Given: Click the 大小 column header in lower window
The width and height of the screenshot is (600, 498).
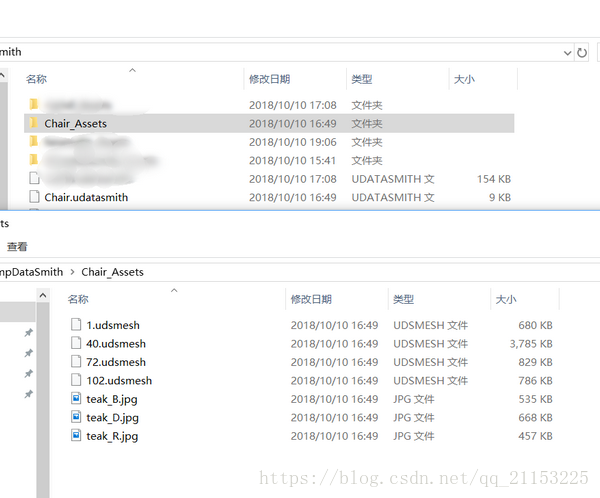Looking at the screenshot, I should click(506, 299).
